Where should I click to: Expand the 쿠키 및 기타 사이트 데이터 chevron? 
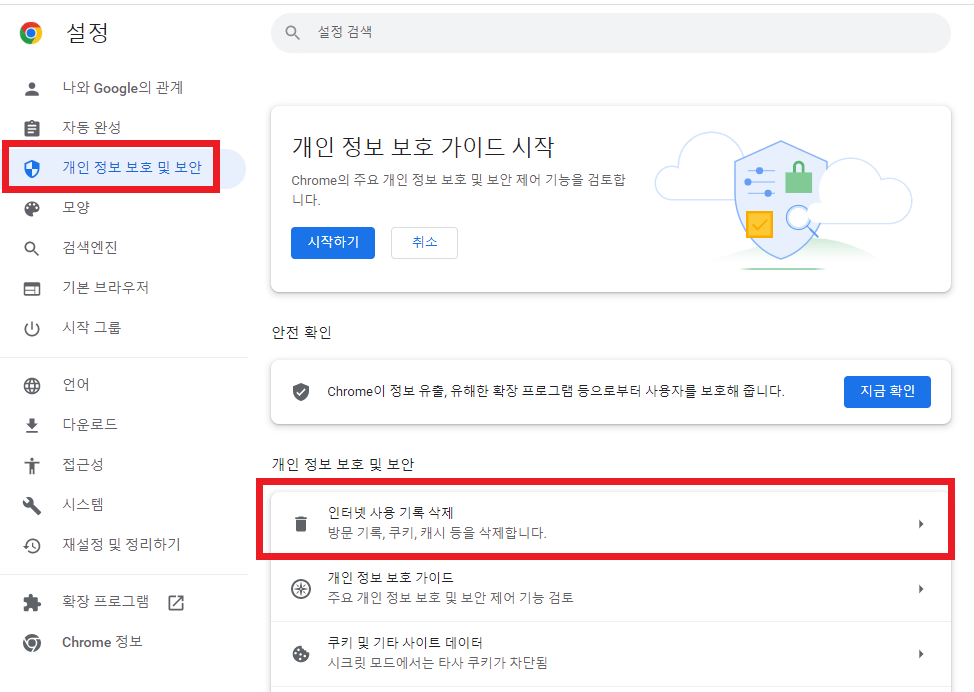click(921, 655)
